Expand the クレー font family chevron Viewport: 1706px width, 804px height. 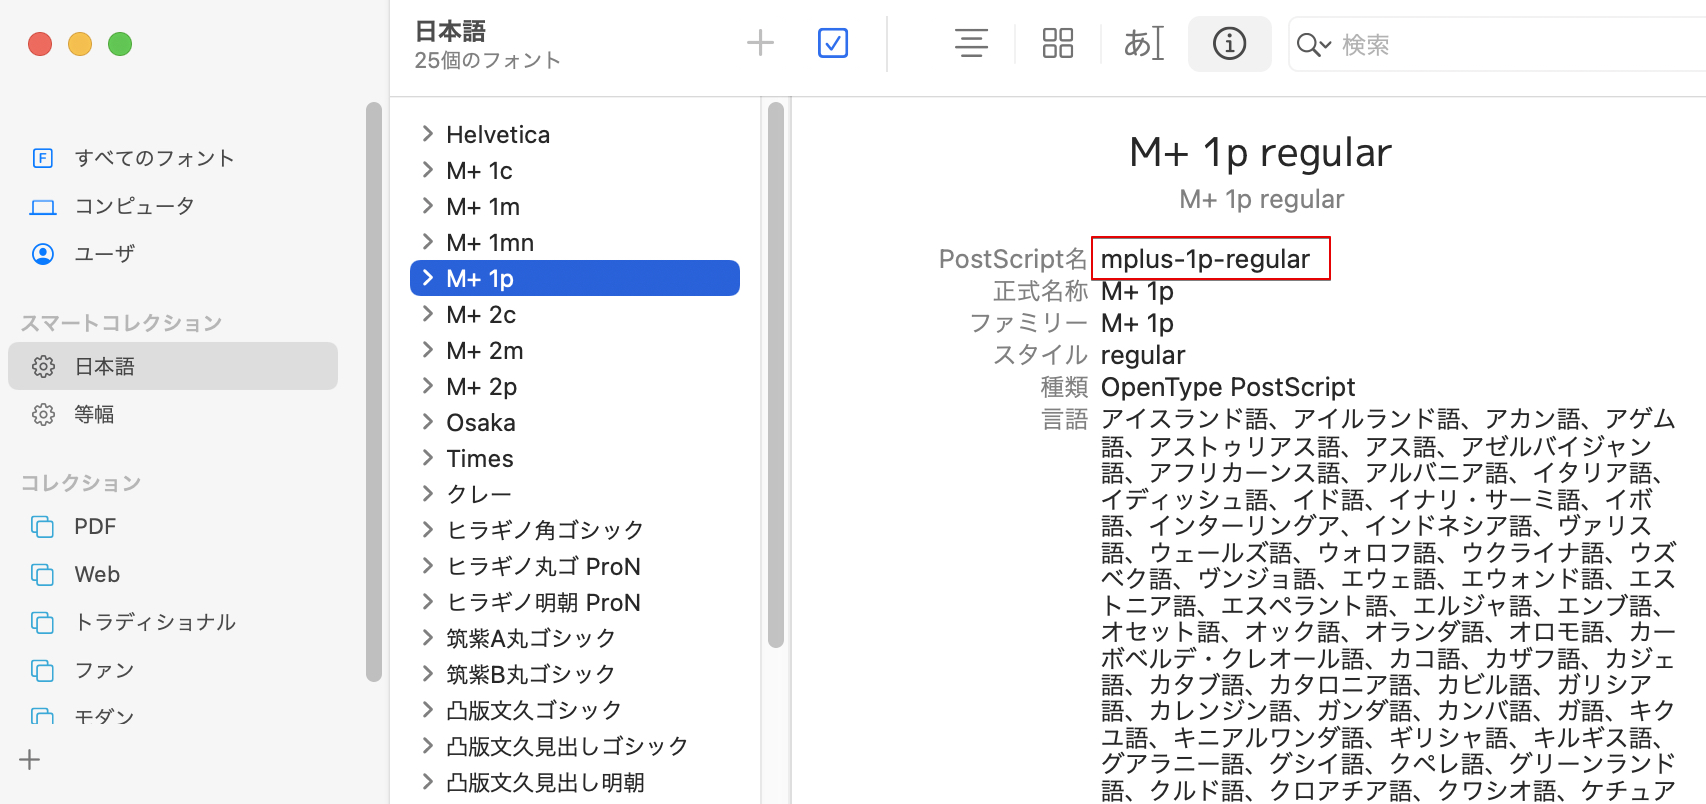coord(427,494)
